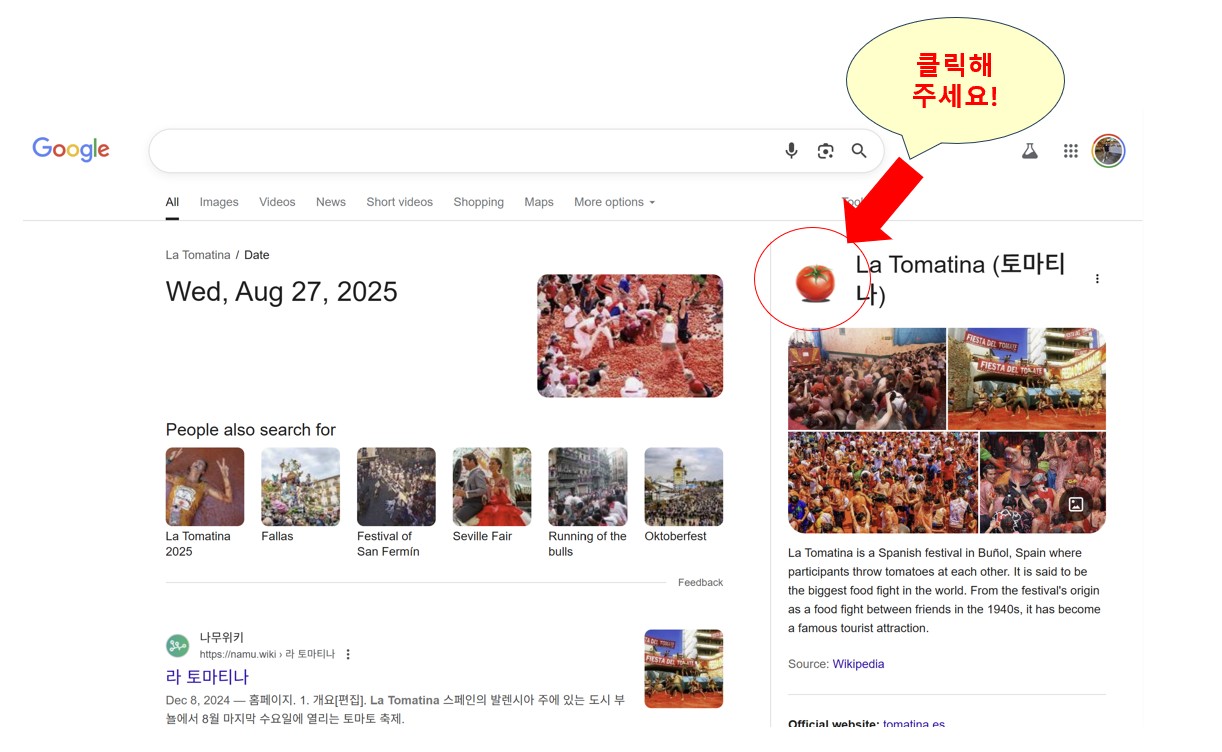The width and height of the screenshot is (1222, 752).
Task: Open La Tomatina 2025 suggestion card
Action: pos(205,502)
